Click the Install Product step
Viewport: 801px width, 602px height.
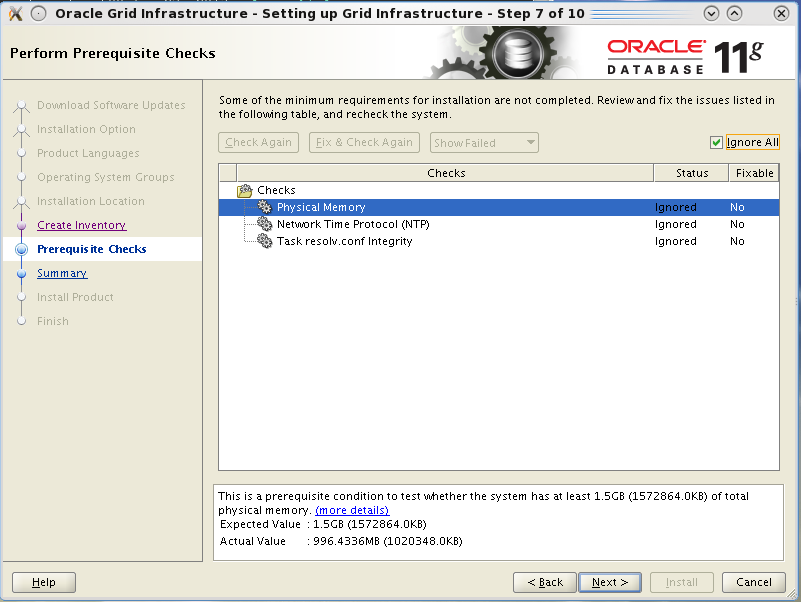click(75, 297)
